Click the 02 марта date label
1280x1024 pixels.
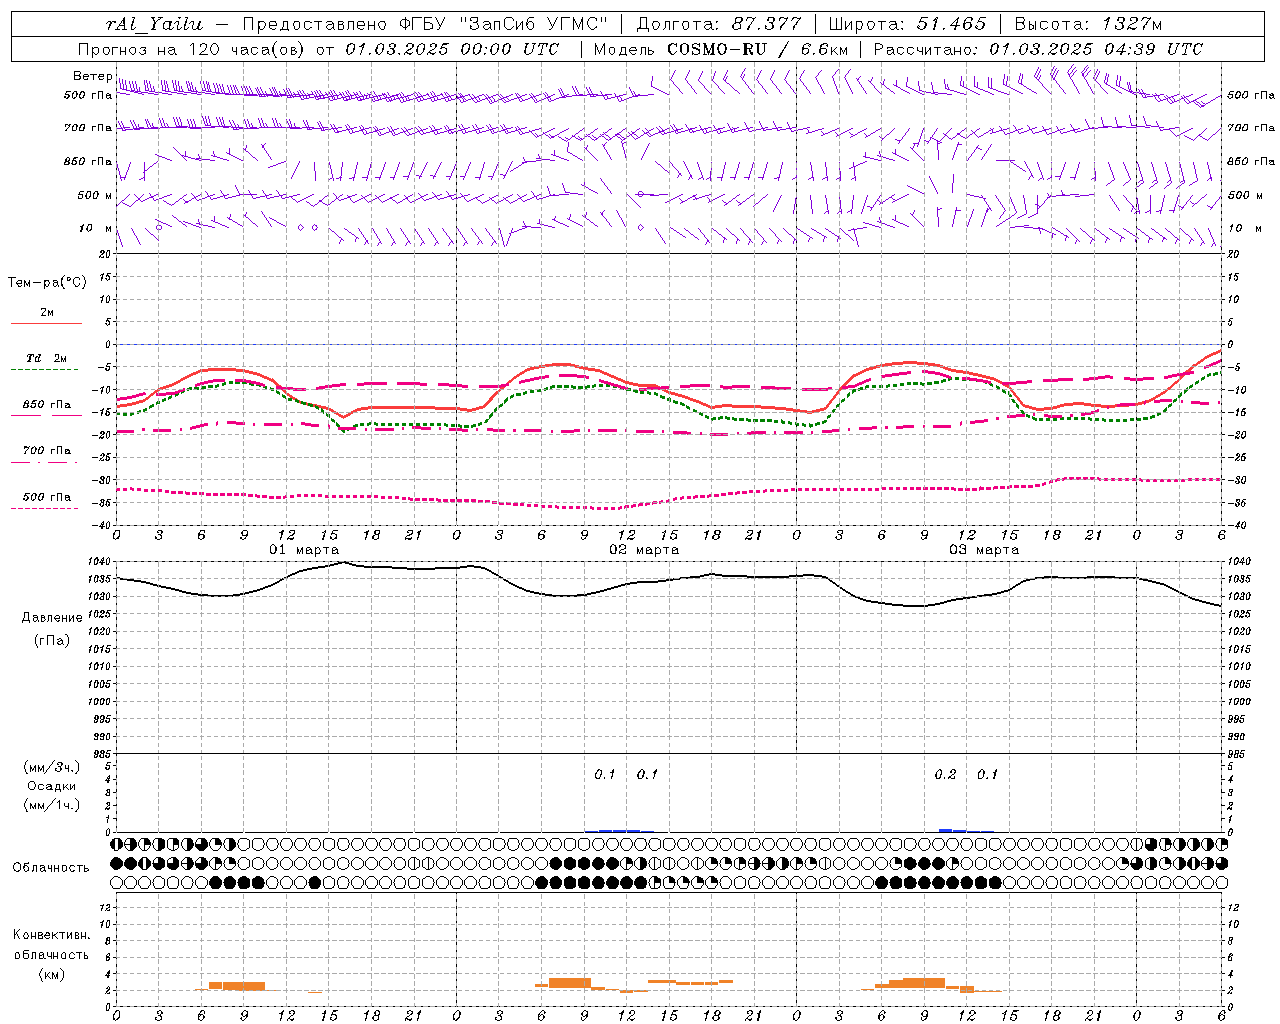point(644,550)
